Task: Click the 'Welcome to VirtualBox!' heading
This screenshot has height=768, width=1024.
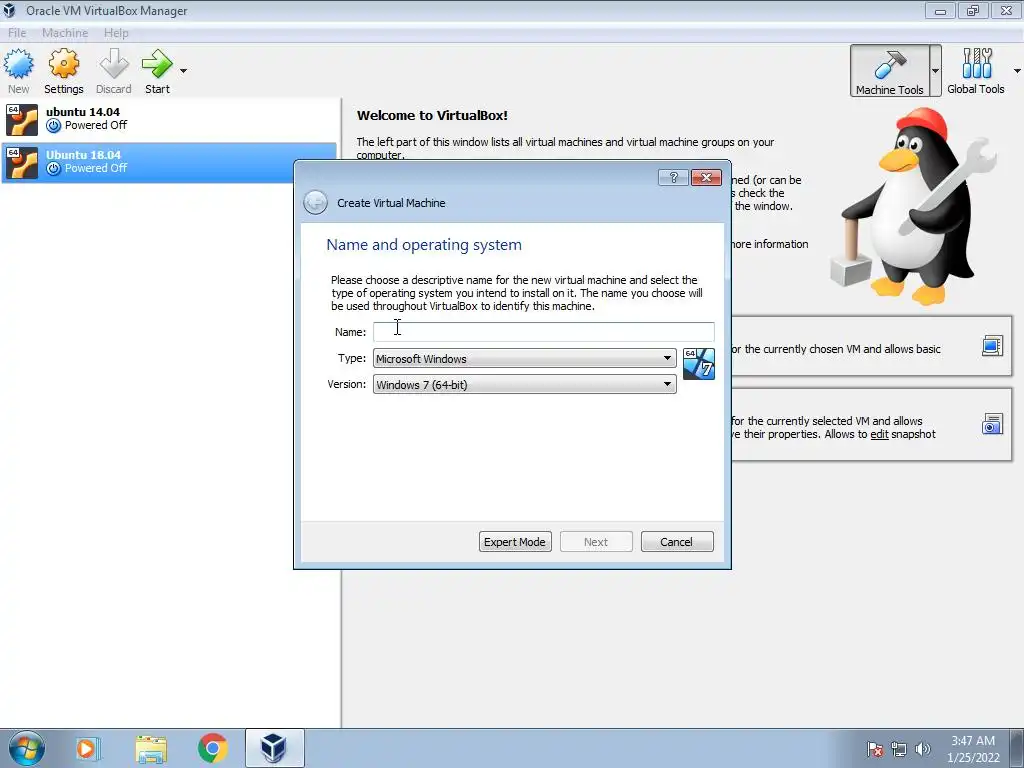Action: 432,116
